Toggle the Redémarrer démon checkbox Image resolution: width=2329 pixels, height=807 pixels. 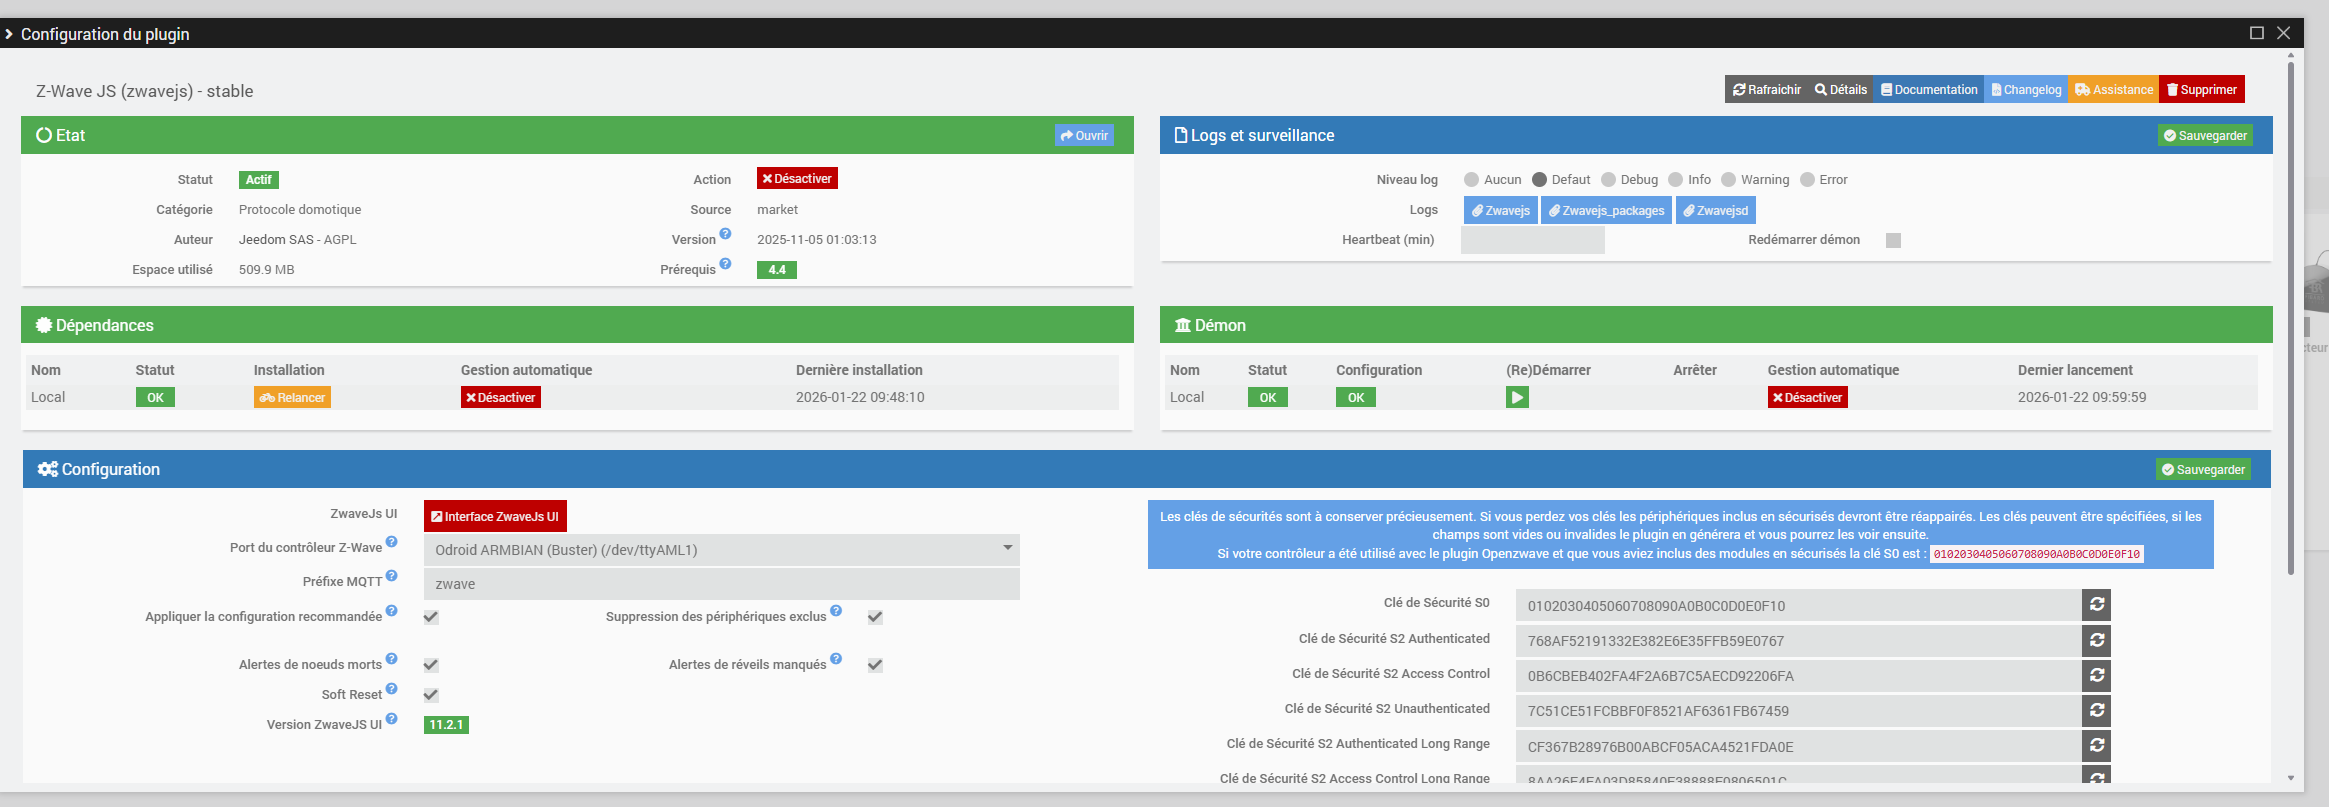pos(1893,240)
